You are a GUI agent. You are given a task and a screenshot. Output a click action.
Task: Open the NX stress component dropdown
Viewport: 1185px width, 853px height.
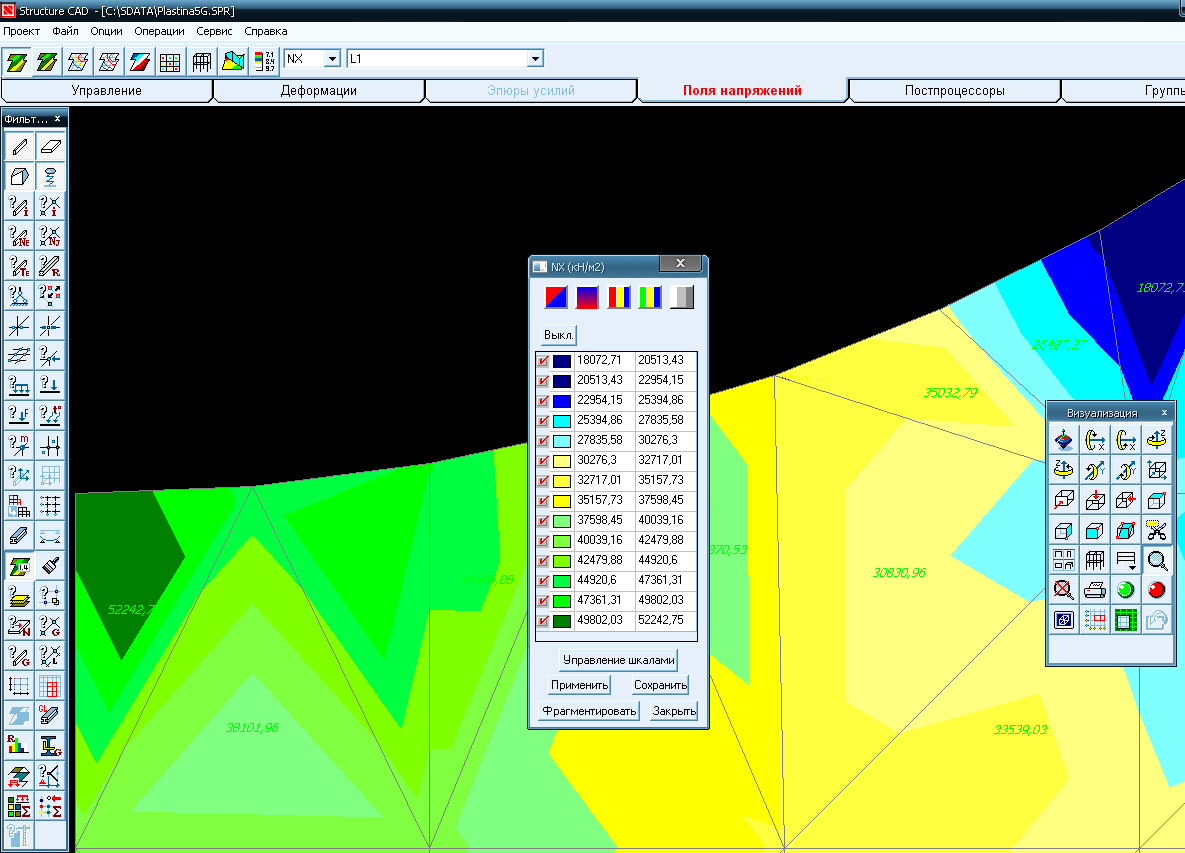click(332, 59)
